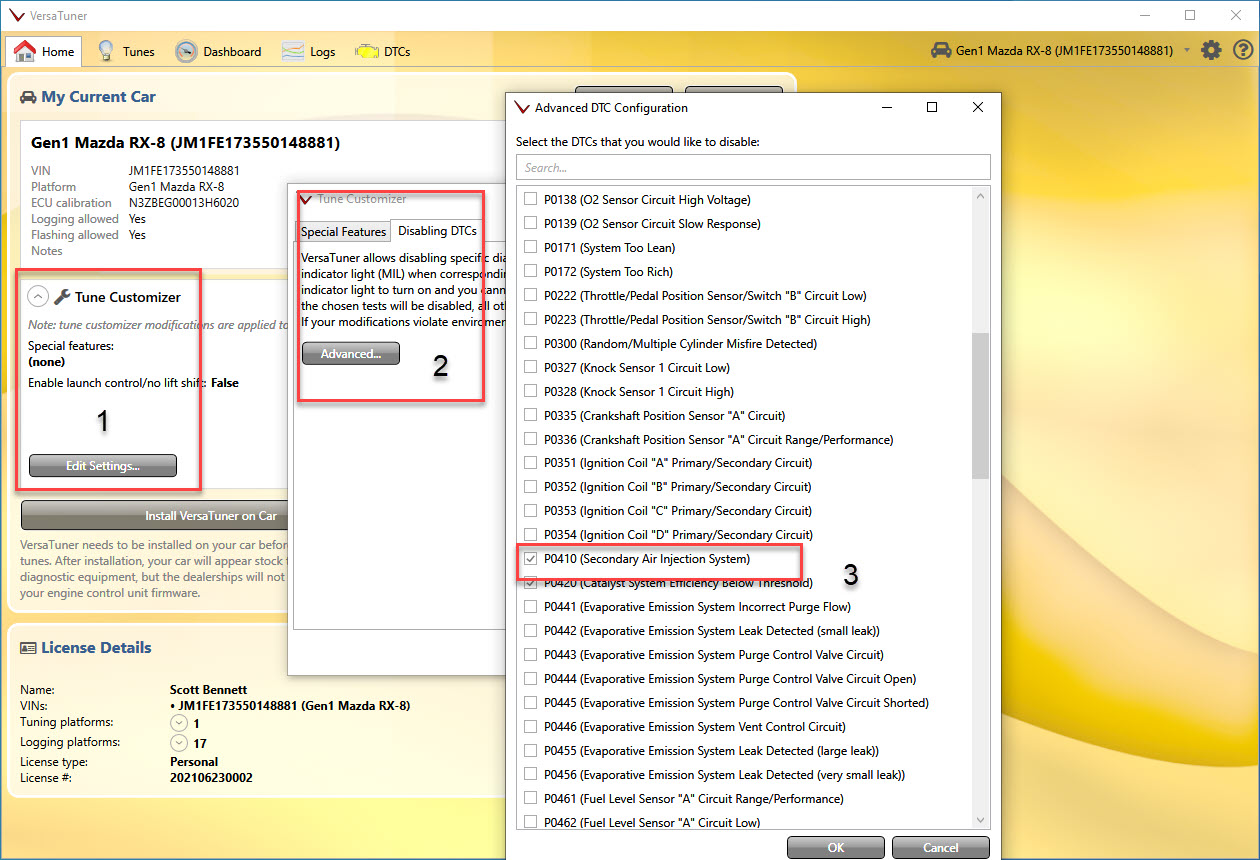Open the Dashboard tab
The width and height of the screenshot is (1260, 860).
[218, 51]
